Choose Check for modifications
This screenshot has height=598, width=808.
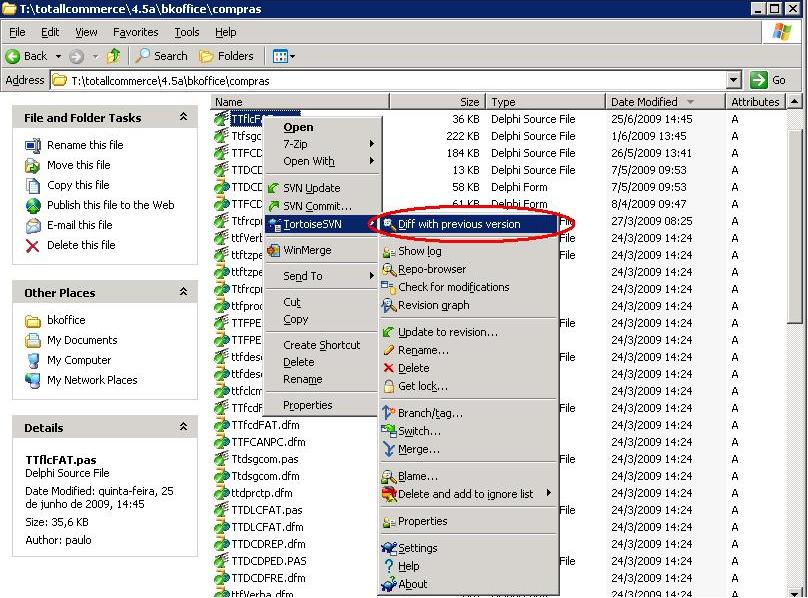pos(453,287)
